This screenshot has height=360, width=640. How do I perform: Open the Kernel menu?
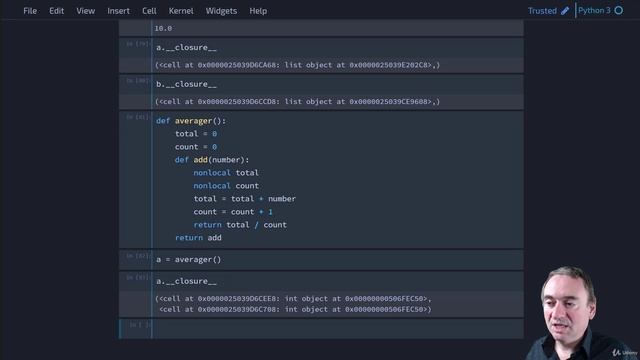pos(181,11)
